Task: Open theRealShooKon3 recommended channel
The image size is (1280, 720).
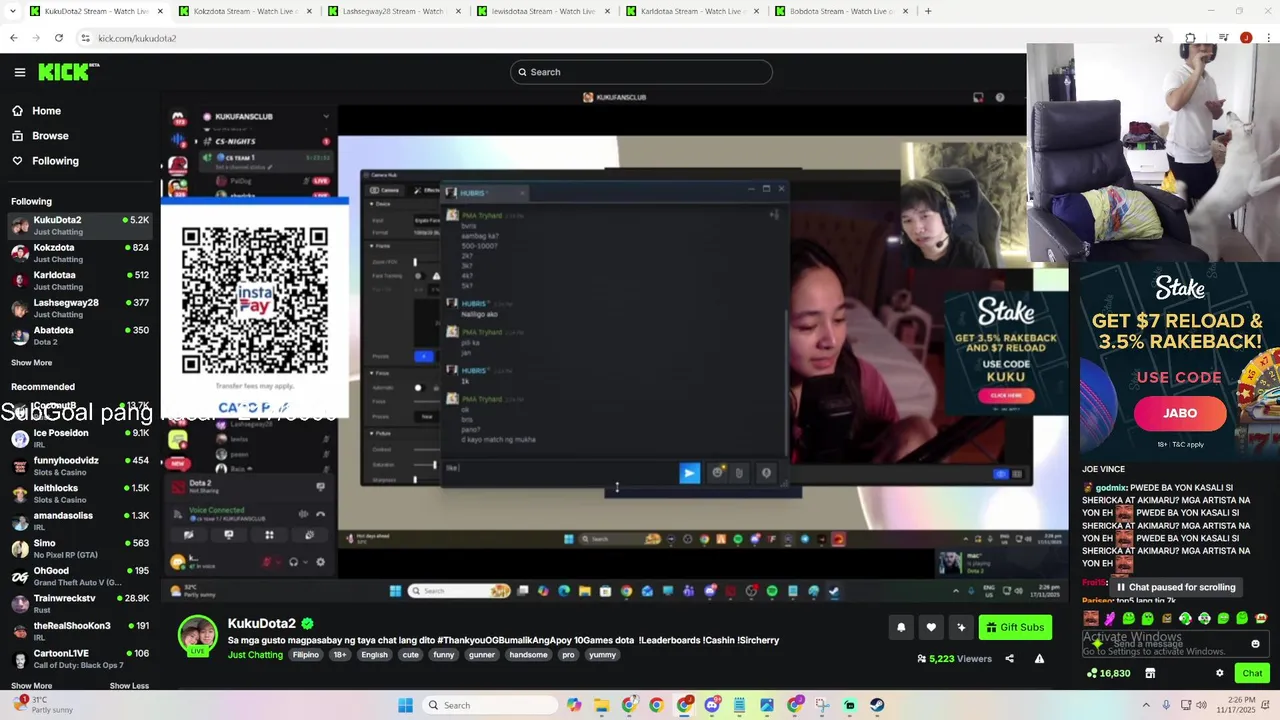Action: pyautogui.click(x=80, y=631)
